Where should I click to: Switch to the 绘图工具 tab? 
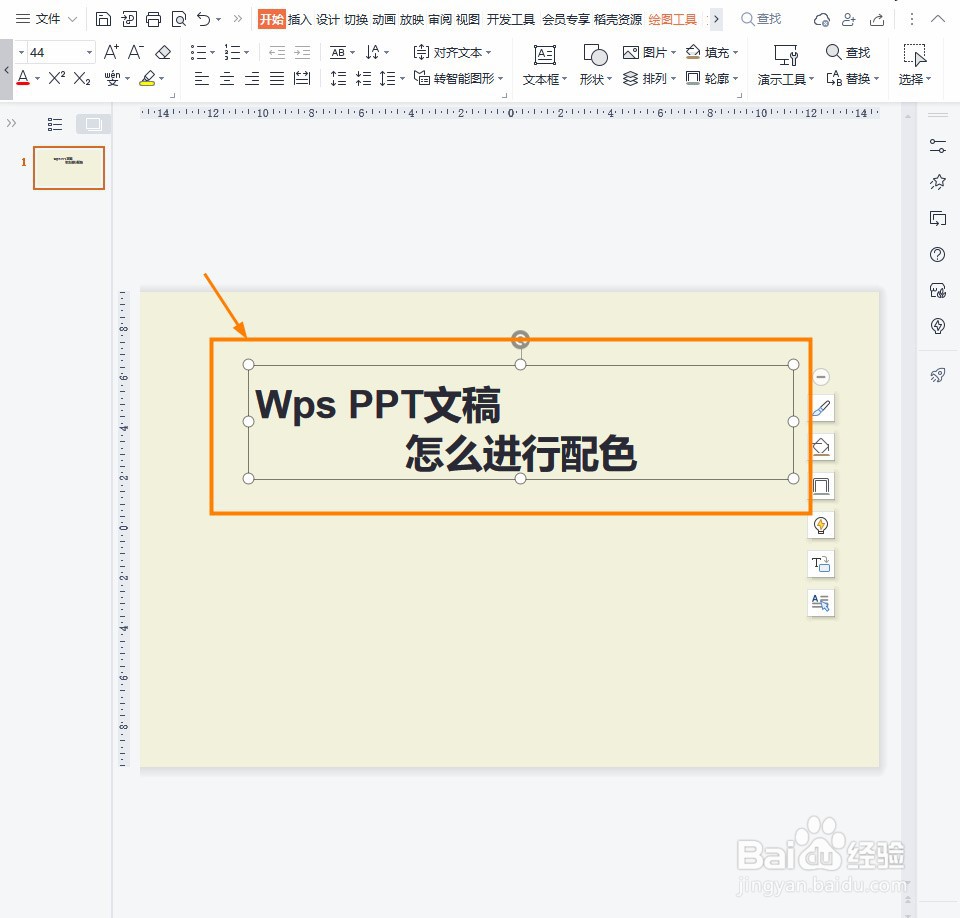click(672, 20)
